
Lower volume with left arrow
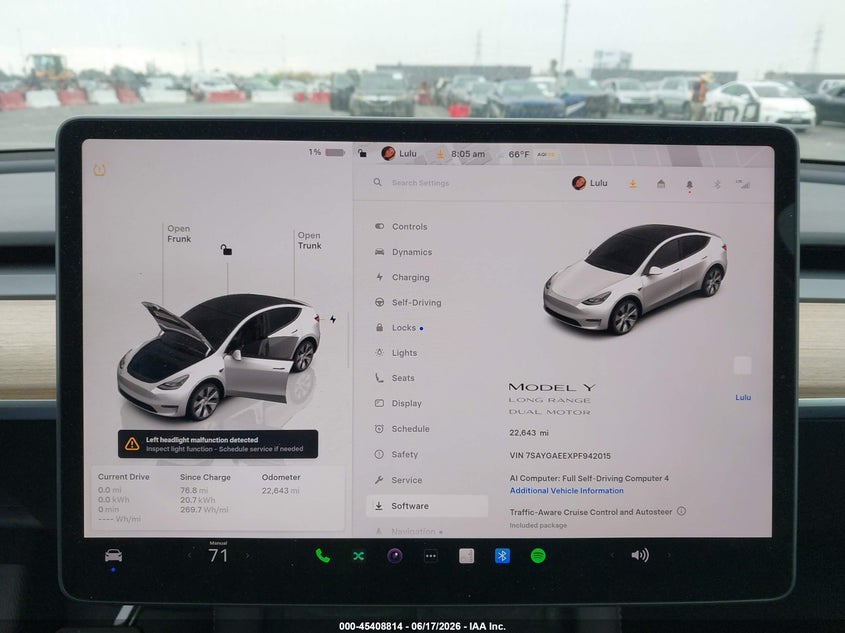(612, 555)
